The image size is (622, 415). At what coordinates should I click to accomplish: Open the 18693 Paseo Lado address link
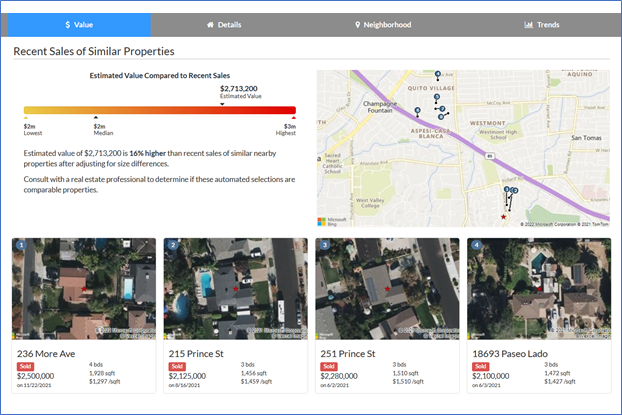click(510, 354)
